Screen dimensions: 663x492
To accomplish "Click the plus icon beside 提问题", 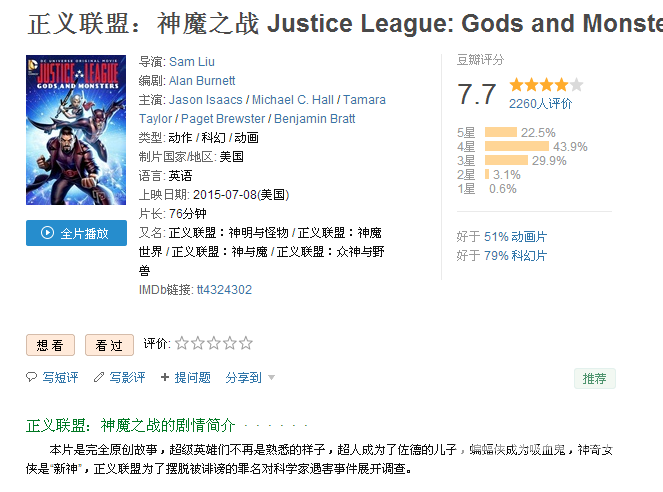I will coord(165,377).
